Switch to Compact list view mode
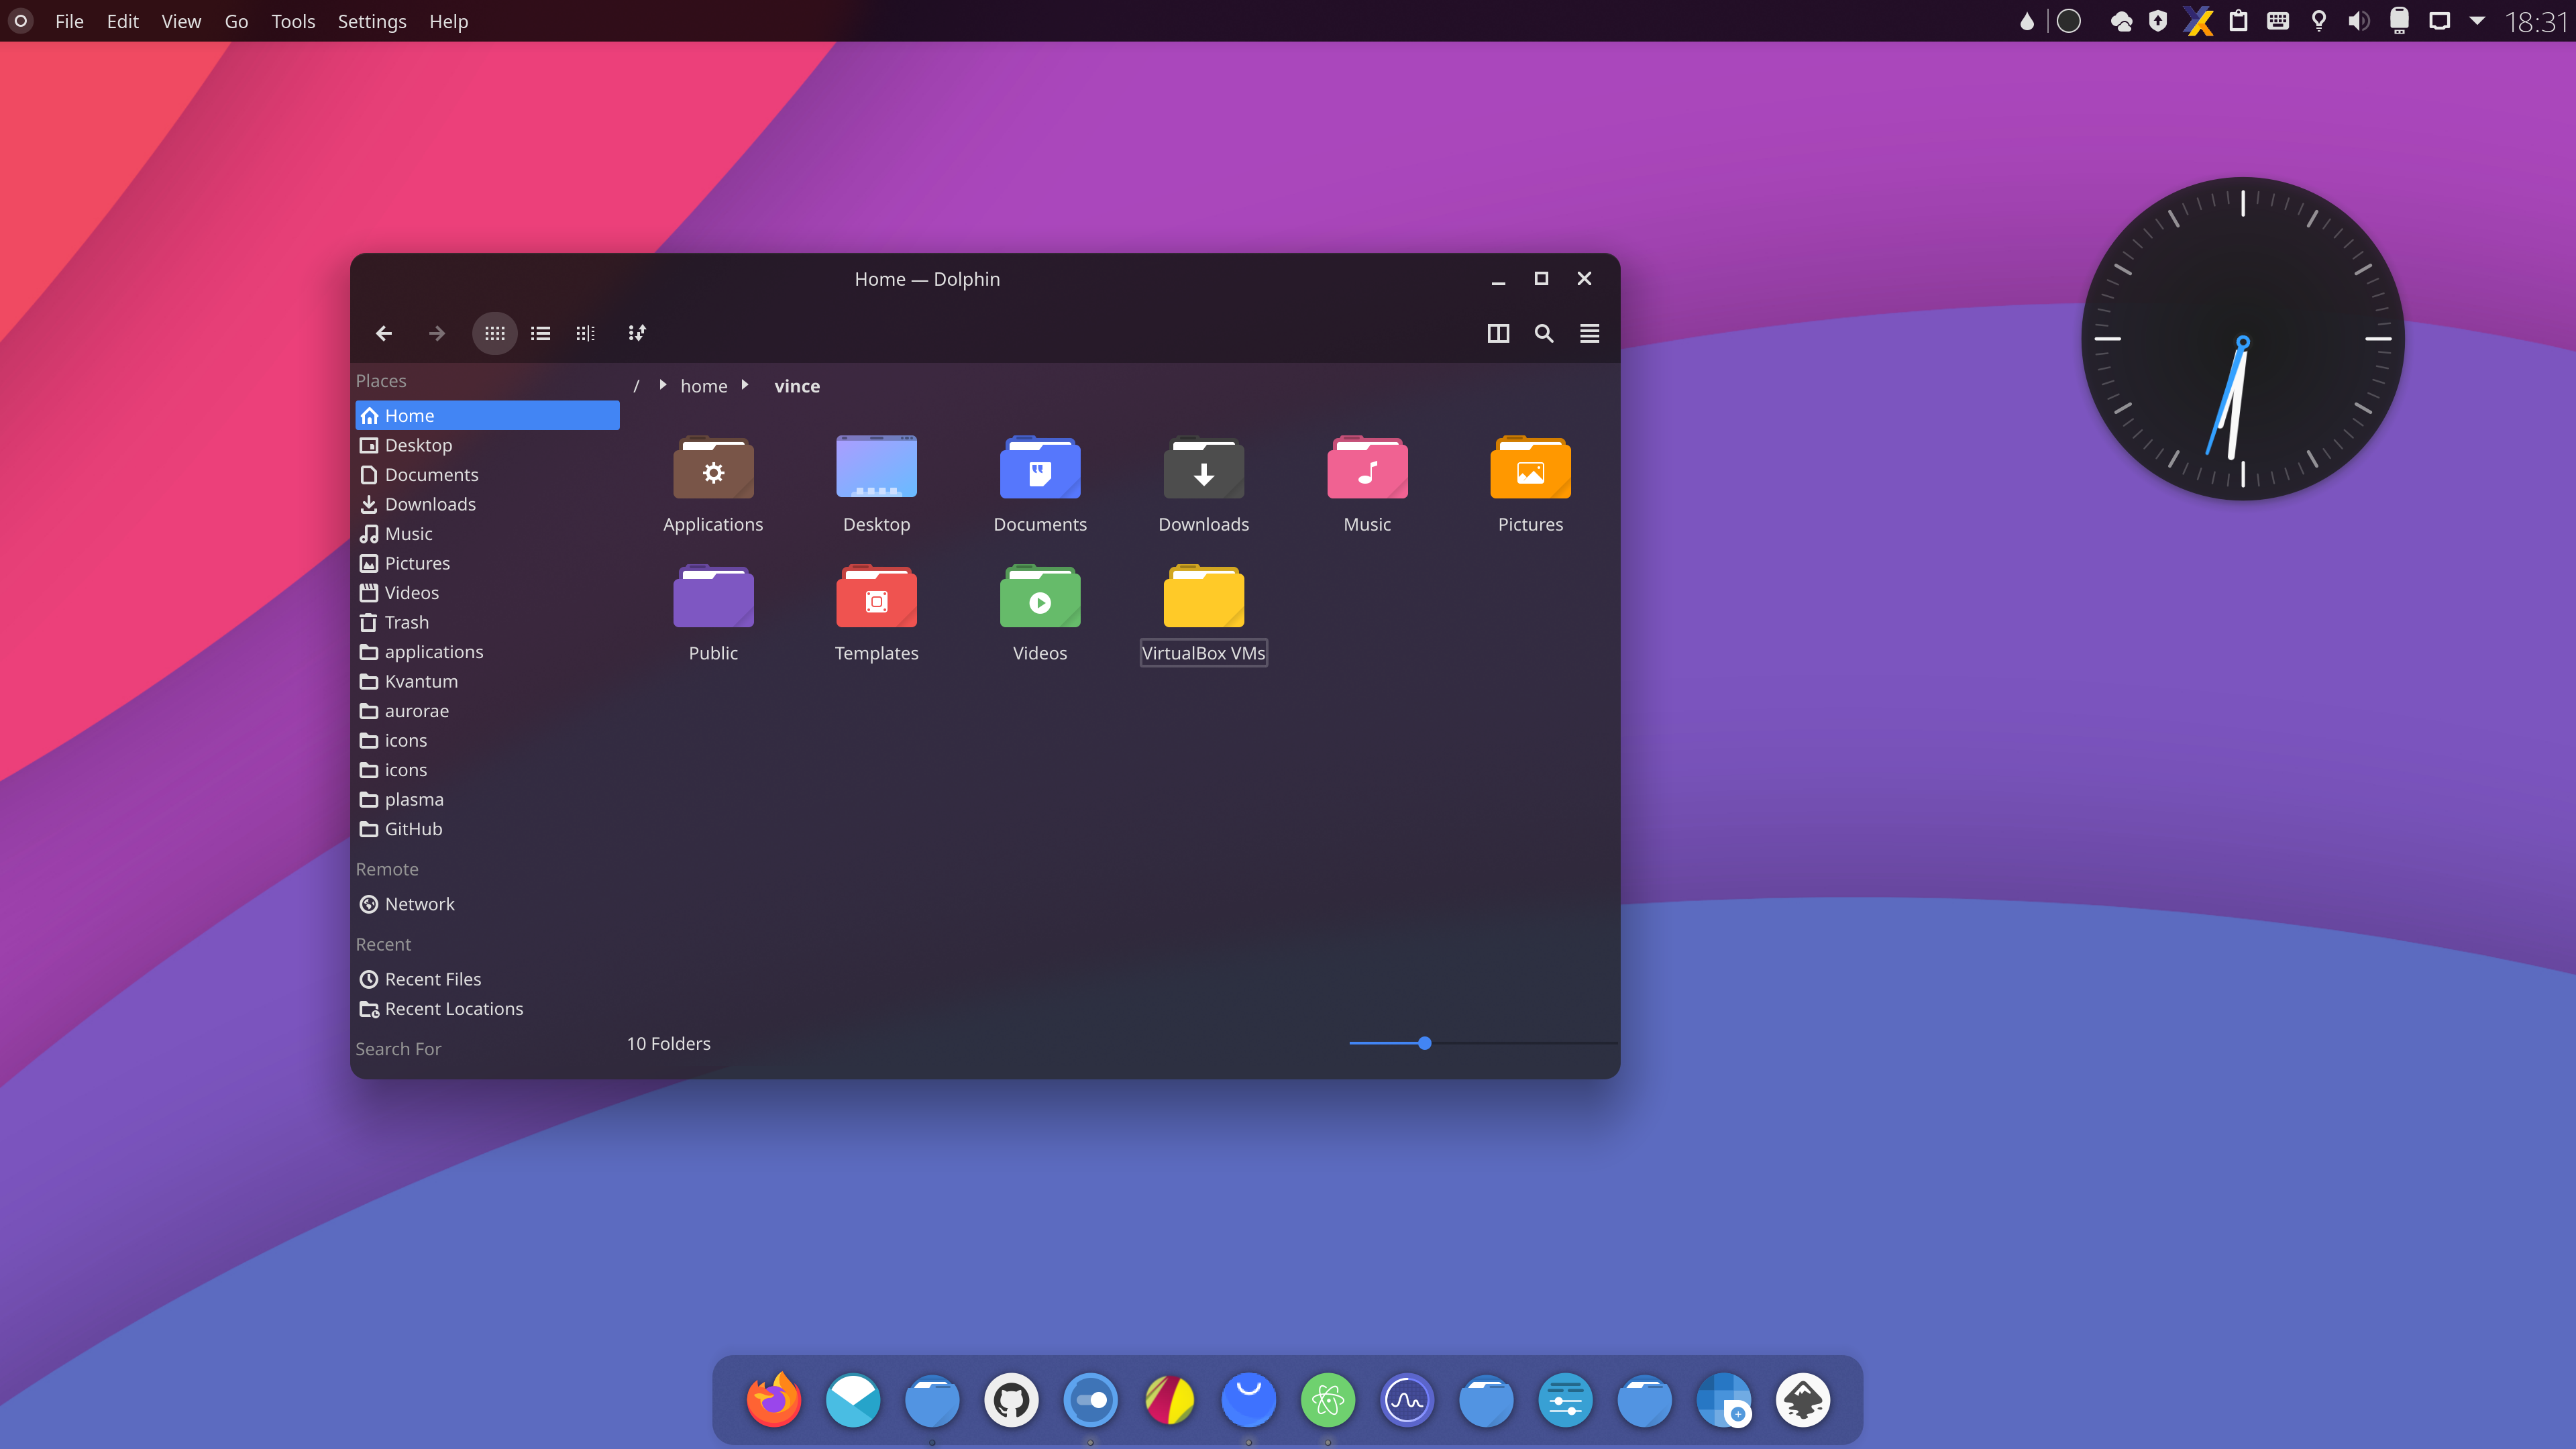Viewport: 2576px width, 1449px height. [540, 333]
